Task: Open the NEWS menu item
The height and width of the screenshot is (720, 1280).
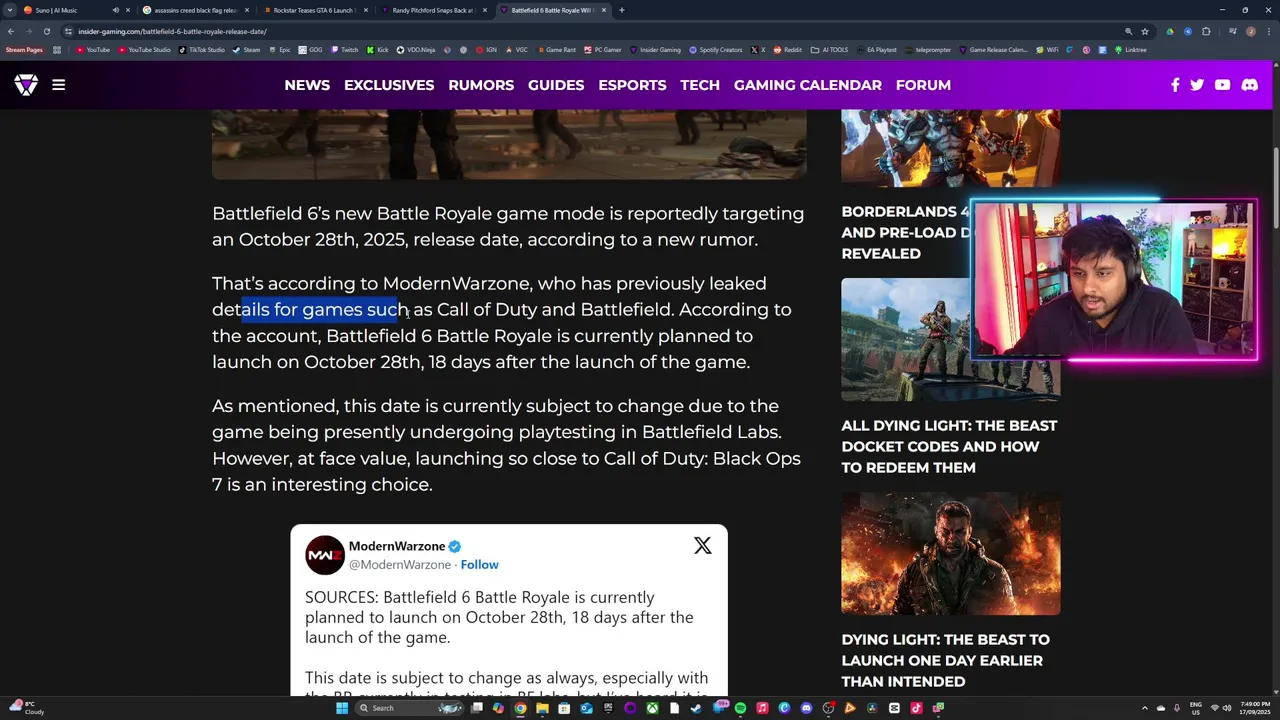Action: coord(307,85)
